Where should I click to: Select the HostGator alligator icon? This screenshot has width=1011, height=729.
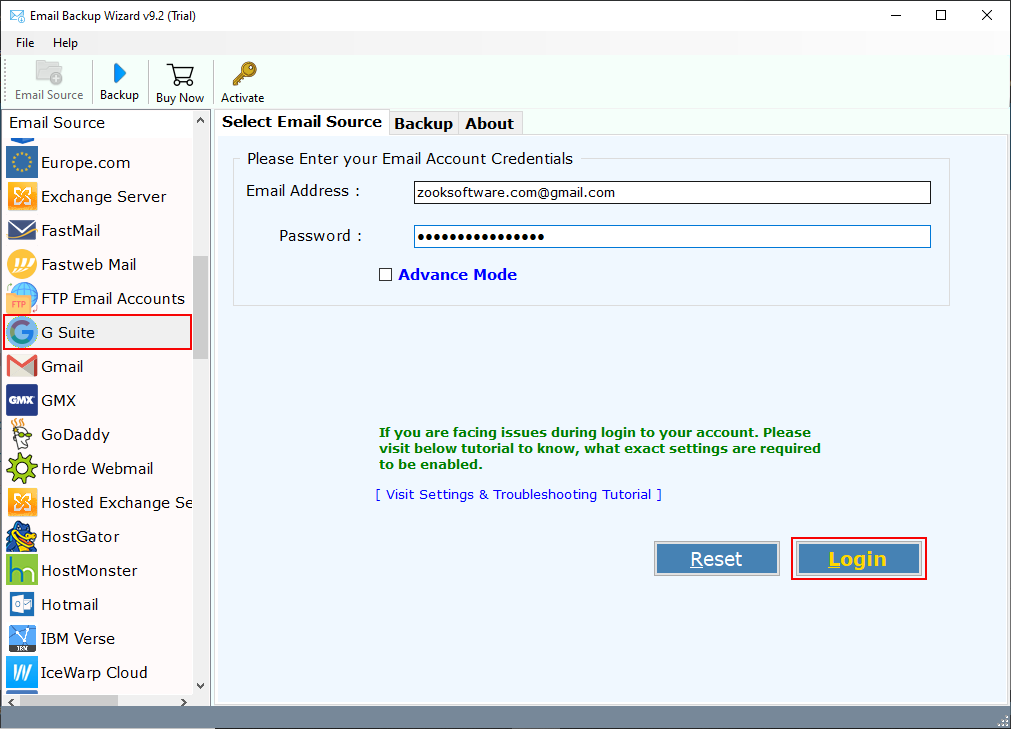tap(22, 536)
